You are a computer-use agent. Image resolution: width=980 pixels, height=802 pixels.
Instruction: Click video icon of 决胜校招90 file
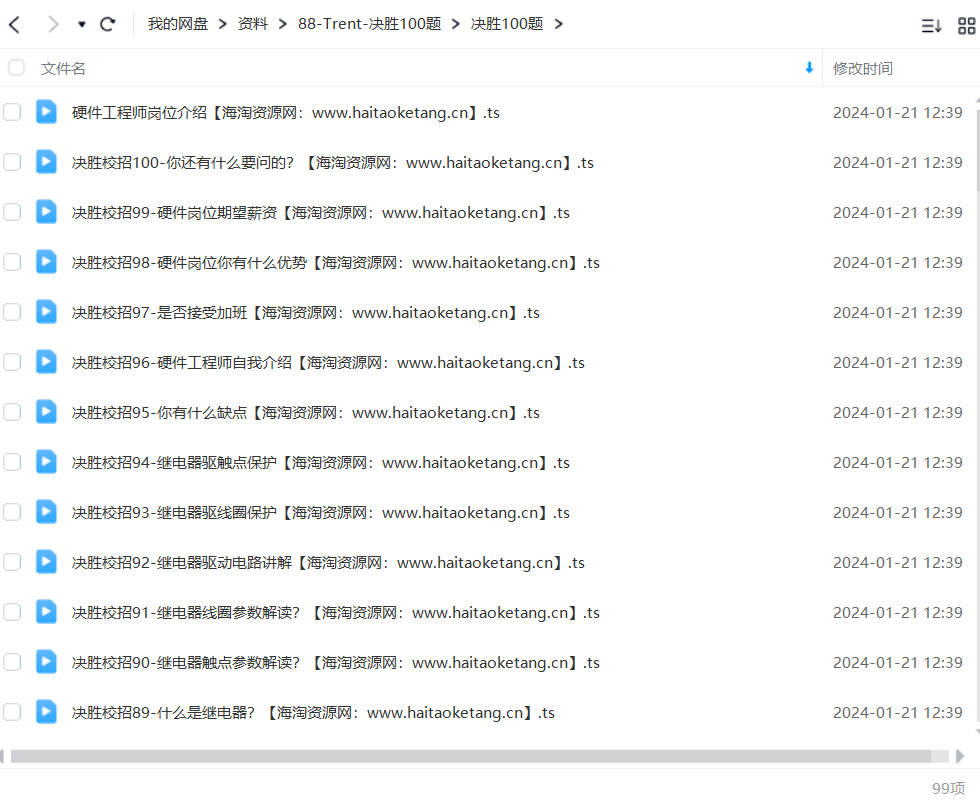(x=46, y=662)
